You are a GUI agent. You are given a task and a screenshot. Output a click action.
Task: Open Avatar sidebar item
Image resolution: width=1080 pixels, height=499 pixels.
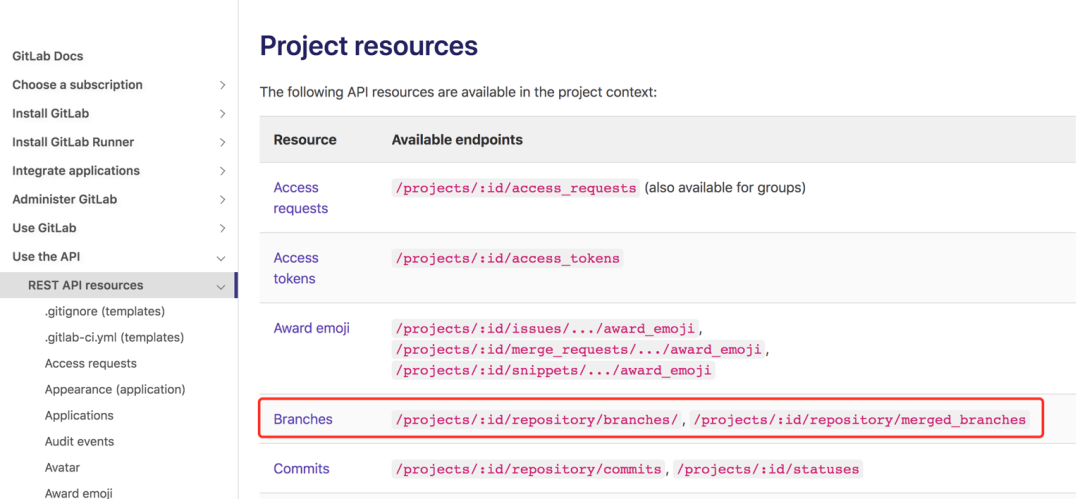pyautogui.click(x=63, y=467)
